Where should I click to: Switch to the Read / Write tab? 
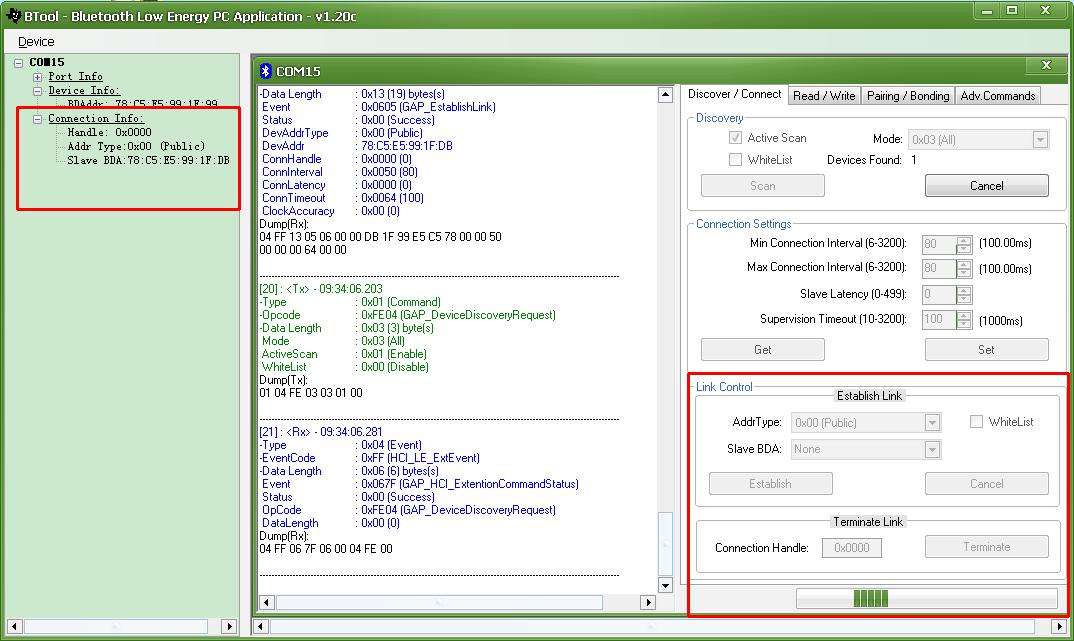824,96
